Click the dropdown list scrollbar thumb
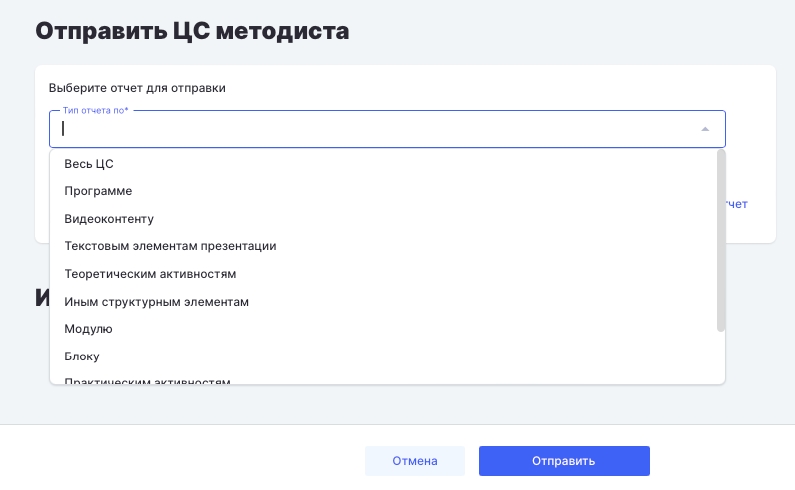The height and width of the screenshot is (490, 795). pyautogui.click(x=721, y=240)
